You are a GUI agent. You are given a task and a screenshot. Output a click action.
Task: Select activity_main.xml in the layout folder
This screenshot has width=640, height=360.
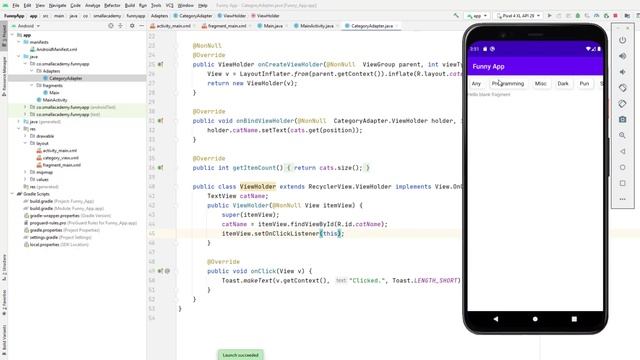[x=60, y=151]
